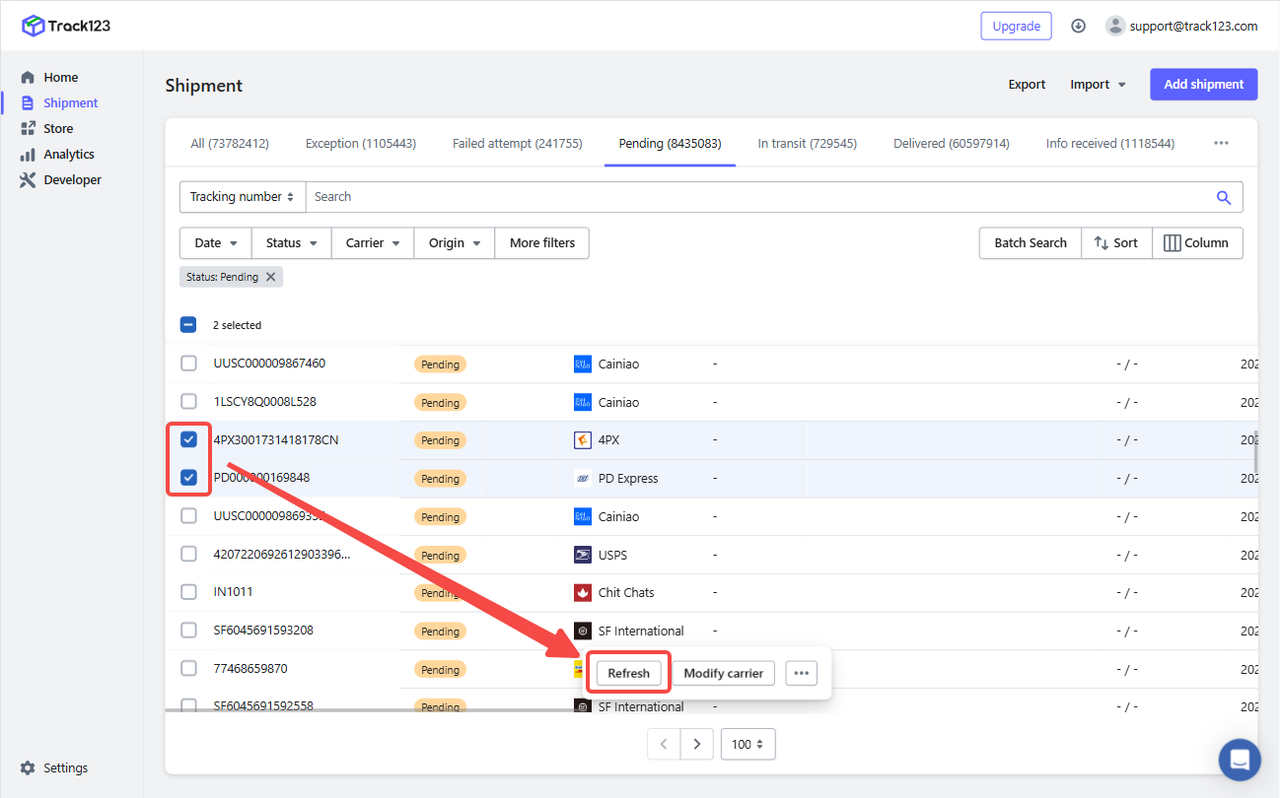Open the 100 per page dropdown
Image resolution: width=1280 pixels, height=798 pixels.
(748, 744)
